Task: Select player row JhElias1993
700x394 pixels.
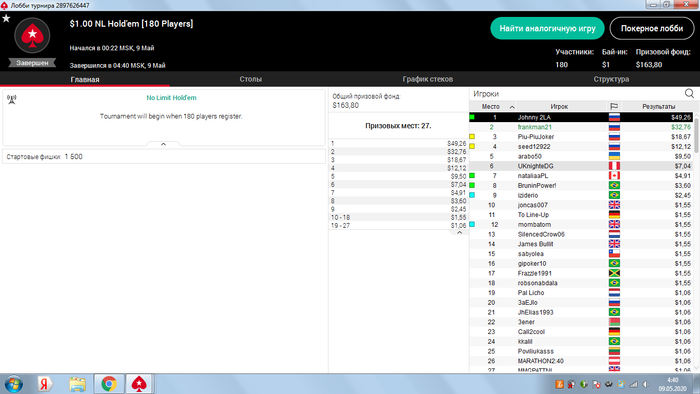Action: point(581,312)
